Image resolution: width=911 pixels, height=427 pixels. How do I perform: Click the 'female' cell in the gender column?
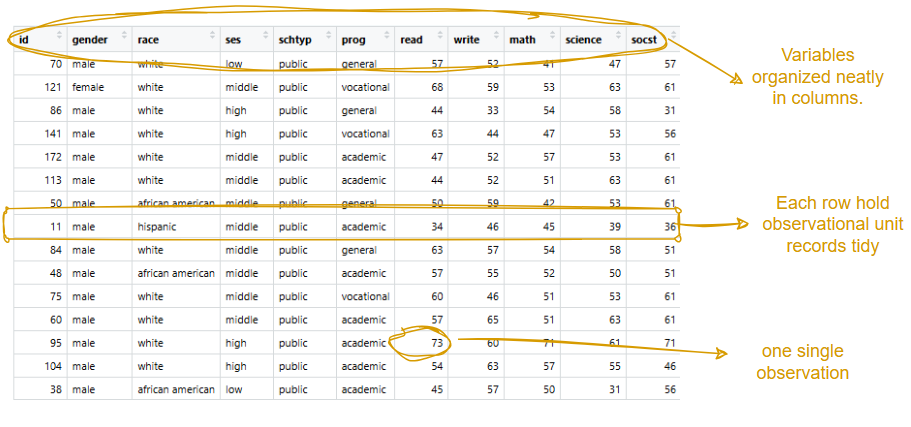[x=89, y=87]
